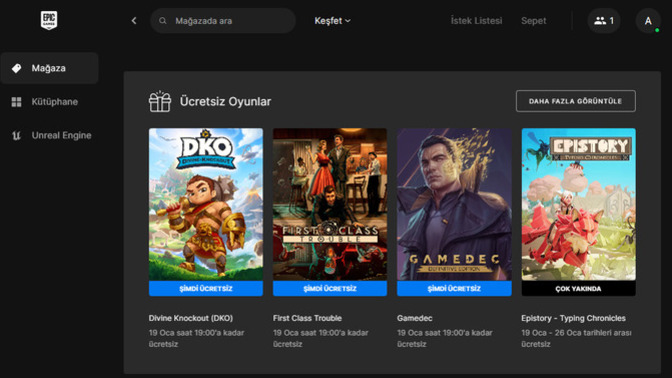
Task: Open the Unreal Engine sidebar item
Action: pos(49,135)
